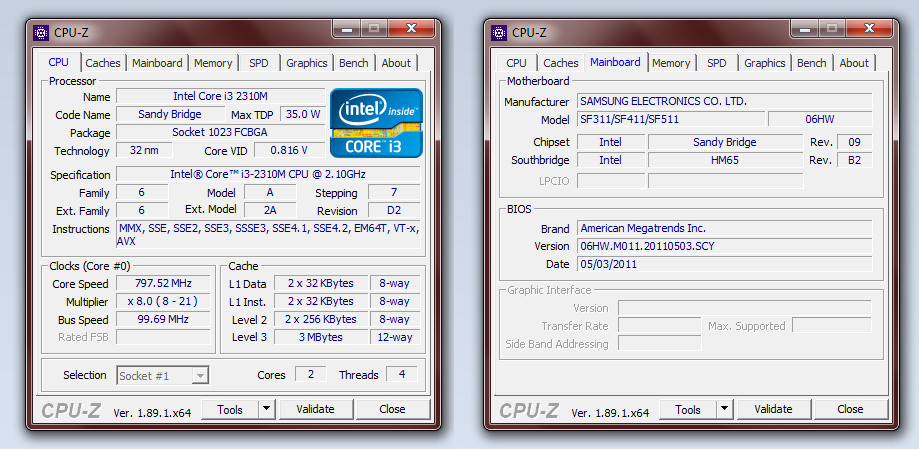The height and width of the screenshot is (449, 919).
Task: Click Southbridge value HM65
Action: [725, 160]
